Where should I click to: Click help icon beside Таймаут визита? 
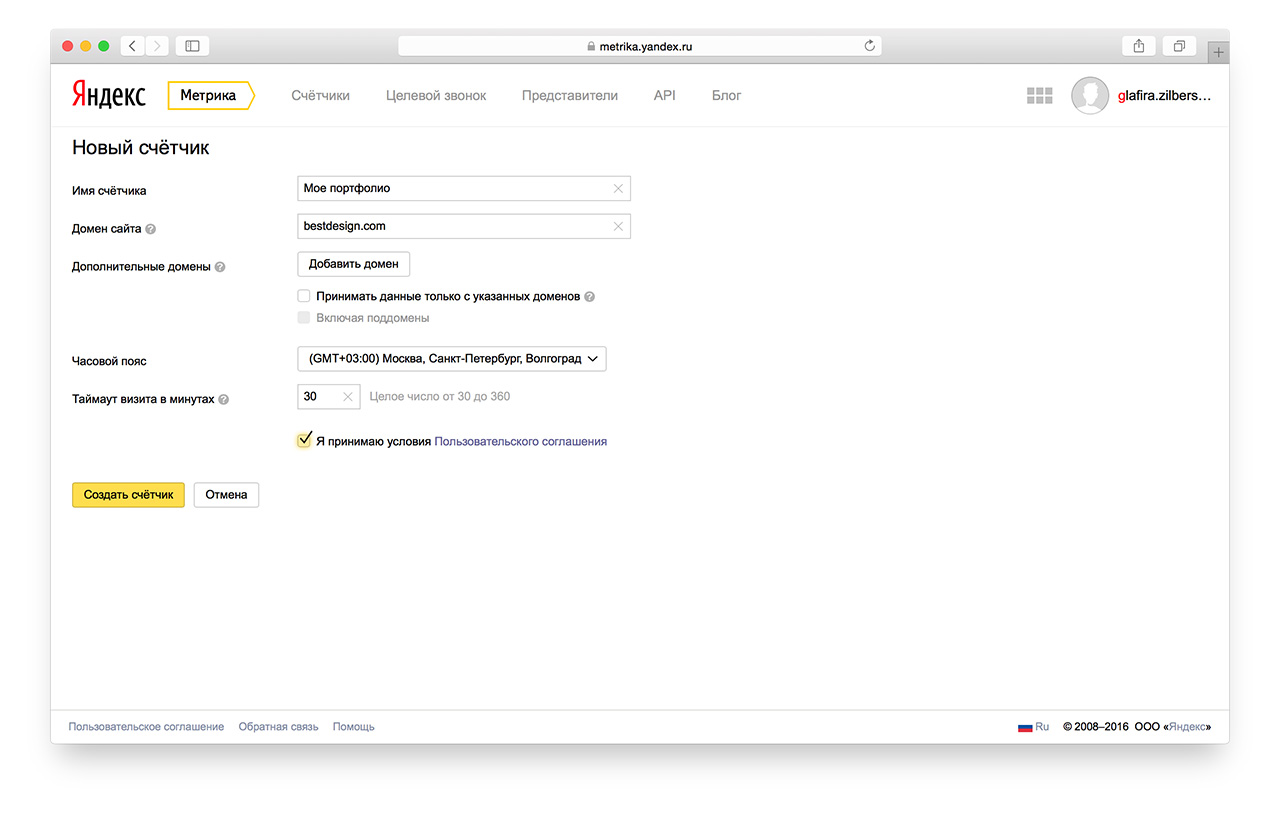(224, 399)
